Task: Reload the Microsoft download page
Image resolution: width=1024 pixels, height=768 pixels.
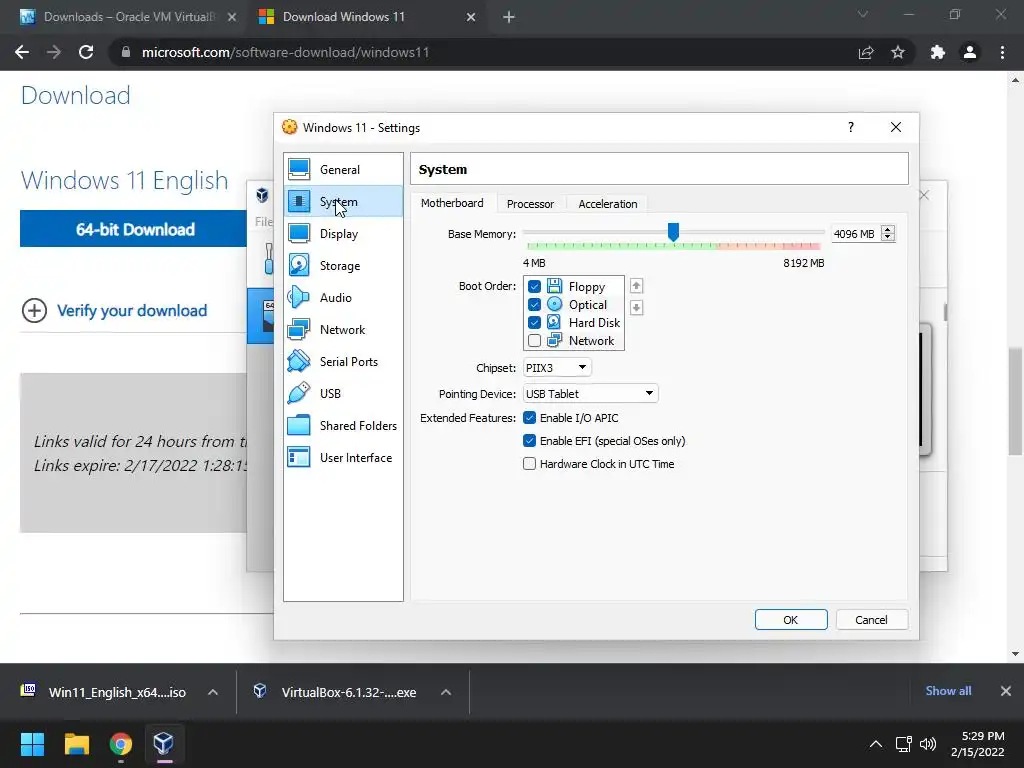Action: click(x=86, y=52)
